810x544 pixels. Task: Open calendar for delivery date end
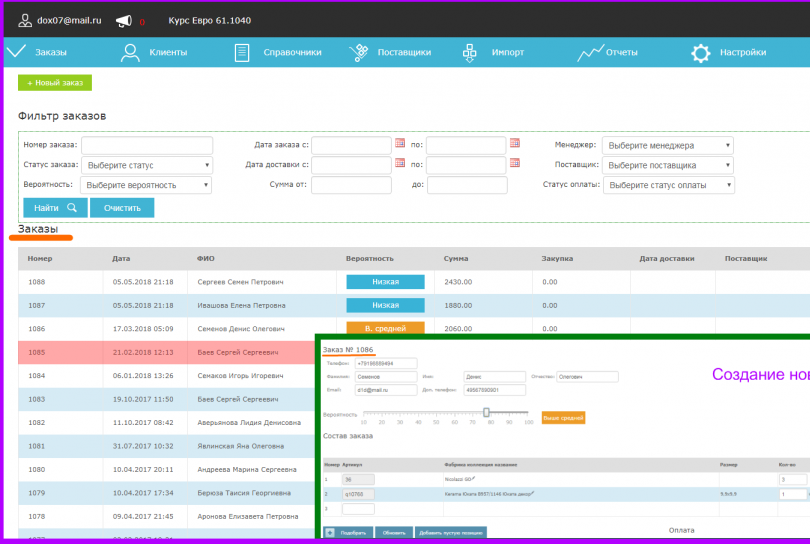point(515,162)
